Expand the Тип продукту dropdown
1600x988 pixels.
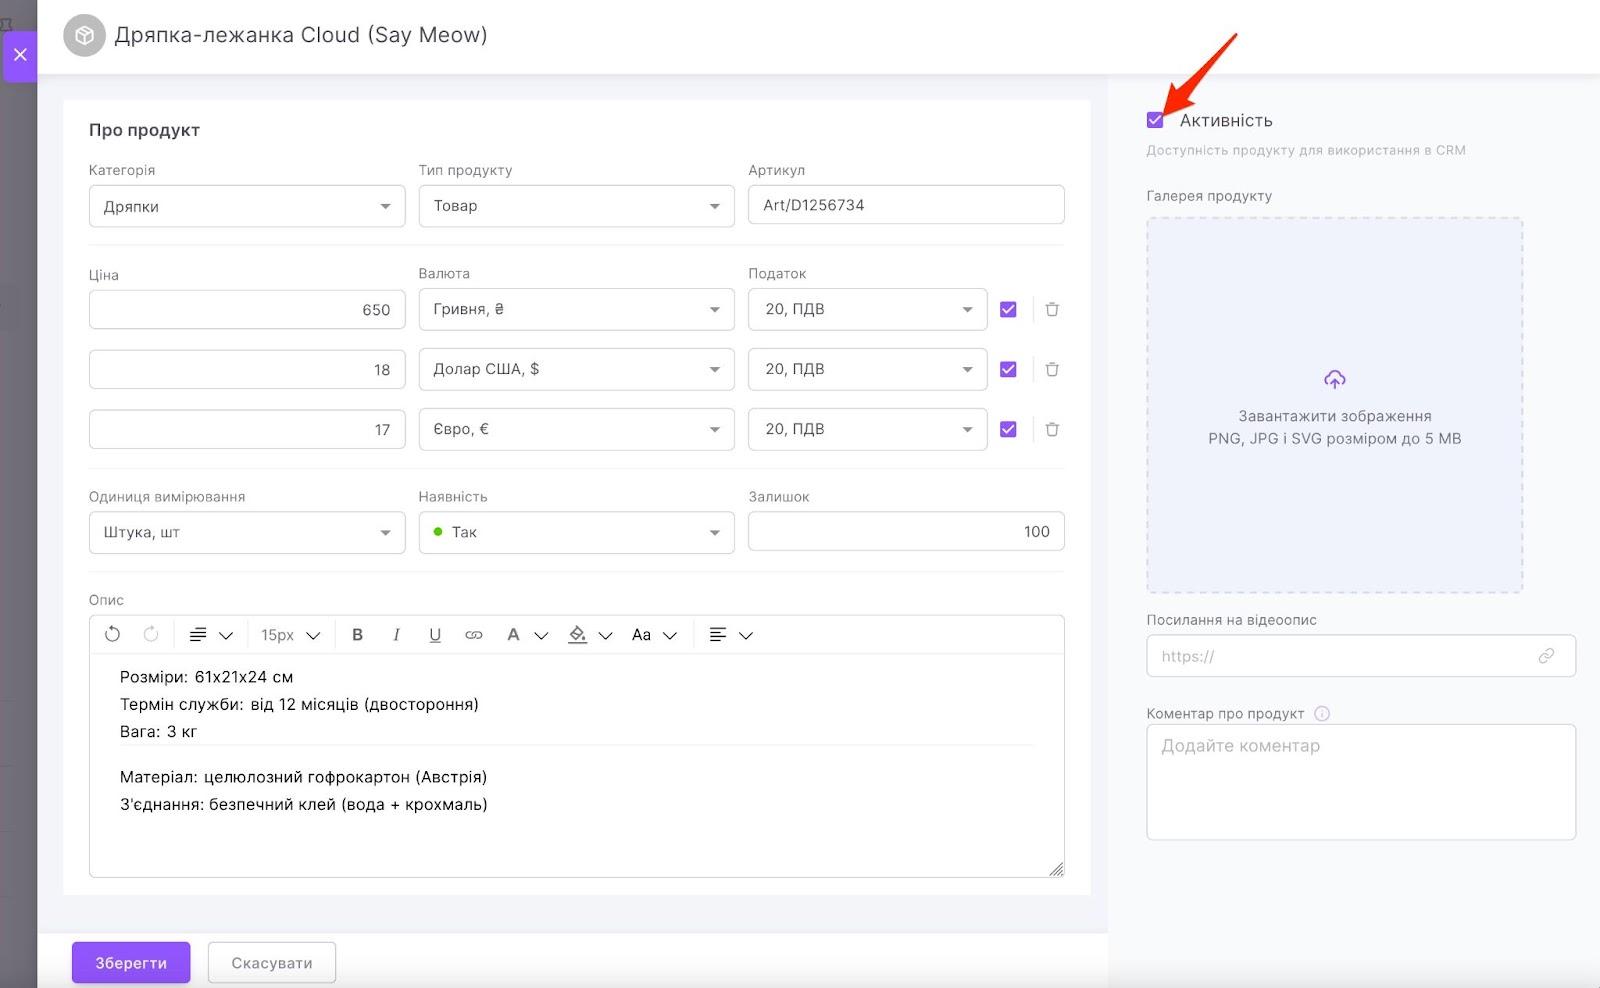click(576, 206)
